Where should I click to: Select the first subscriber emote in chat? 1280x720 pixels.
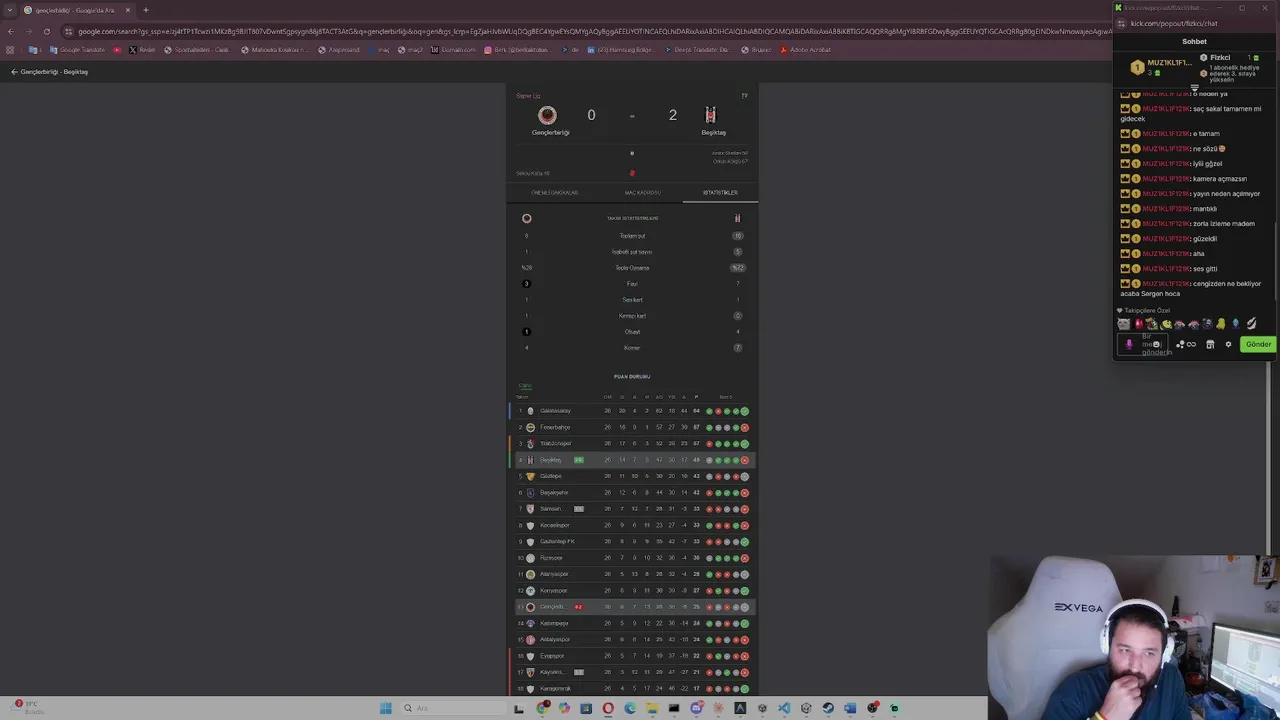click(1124, 324)
